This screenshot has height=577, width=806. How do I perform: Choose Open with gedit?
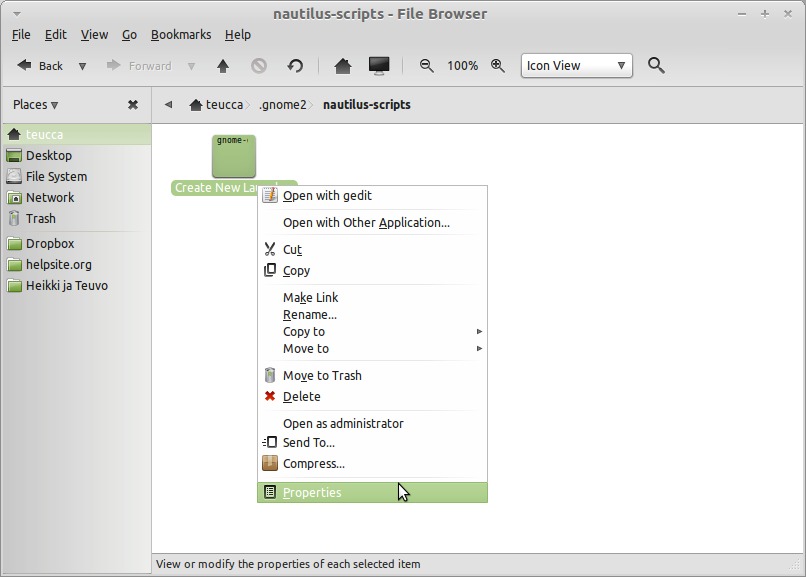pyautogui.click(x=372, y=196)
